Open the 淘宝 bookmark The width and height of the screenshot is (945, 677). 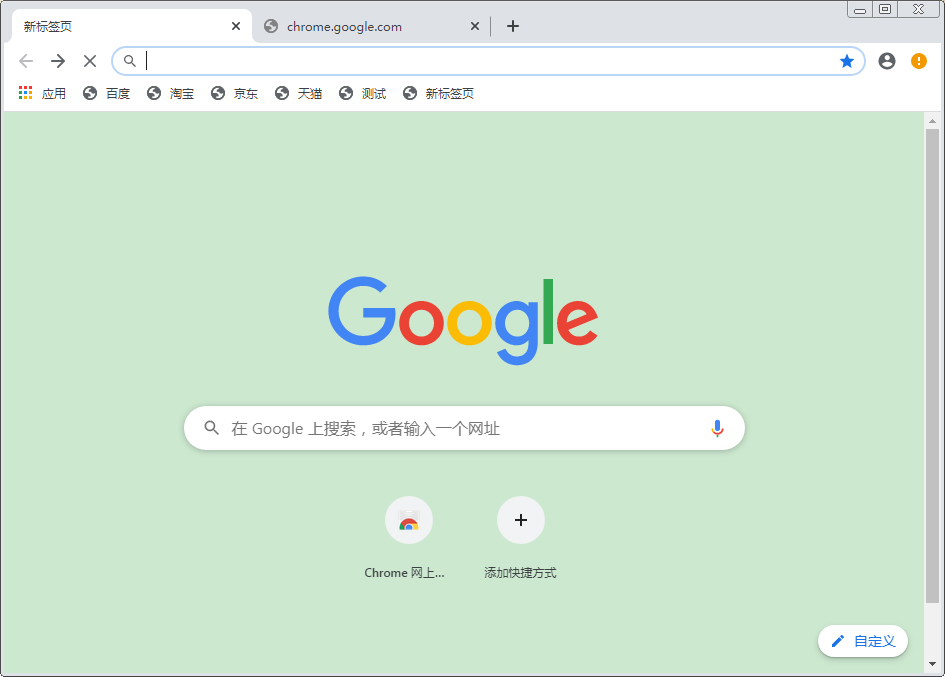(x=170, y=92)
